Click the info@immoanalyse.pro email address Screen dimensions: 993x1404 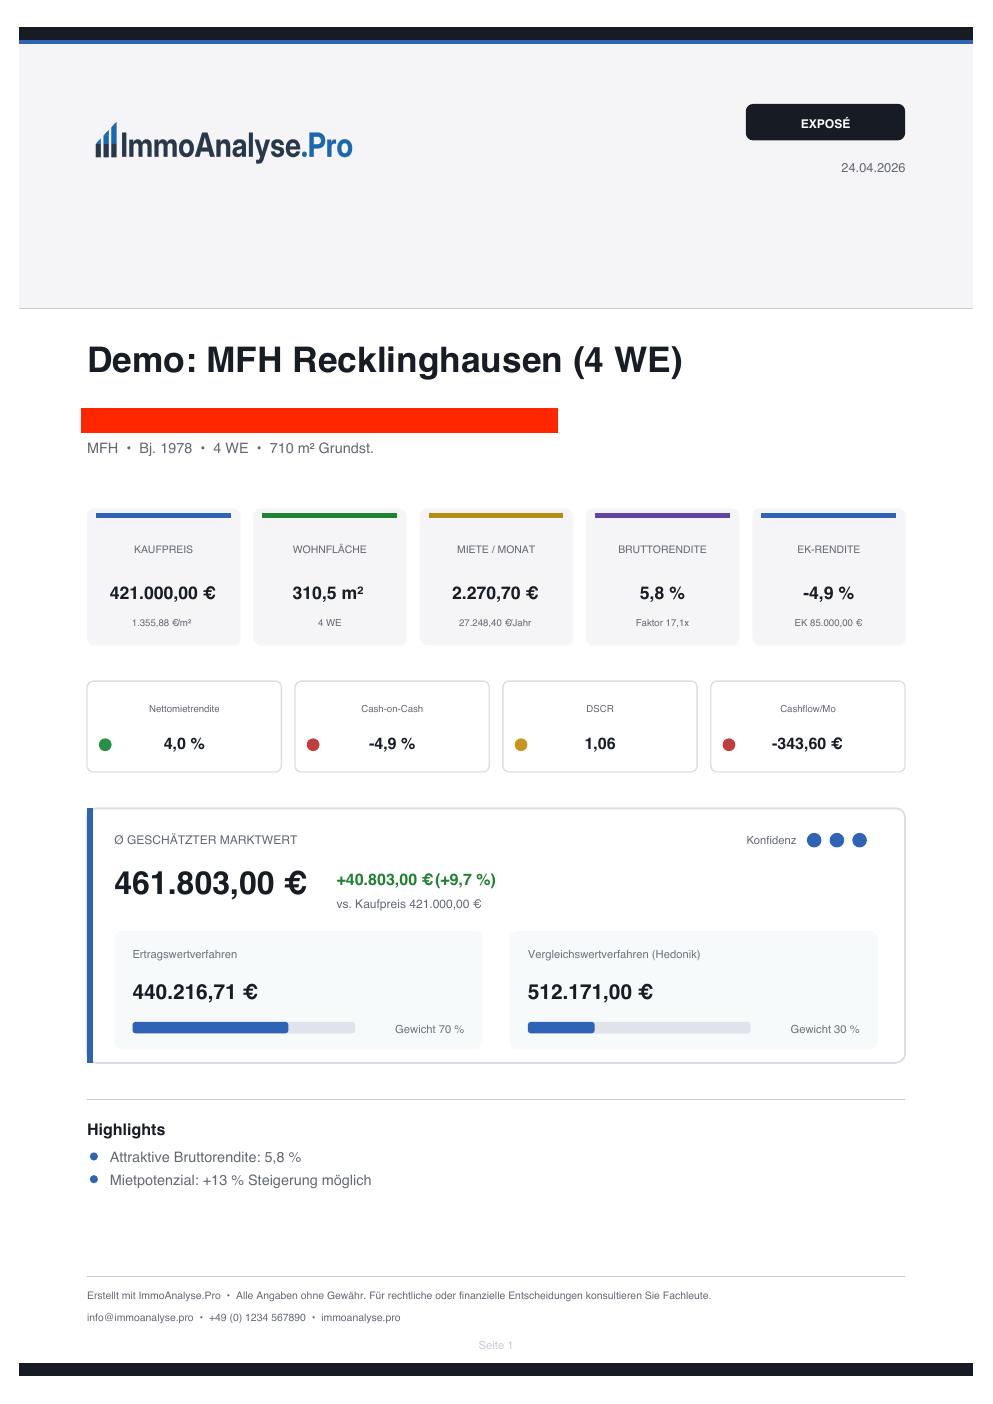140,1318
